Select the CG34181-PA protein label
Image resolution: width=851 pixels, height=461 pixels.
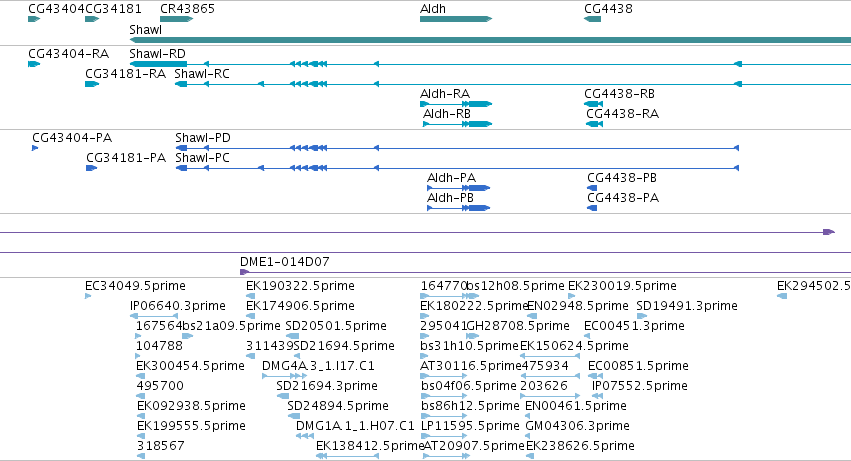126,158
